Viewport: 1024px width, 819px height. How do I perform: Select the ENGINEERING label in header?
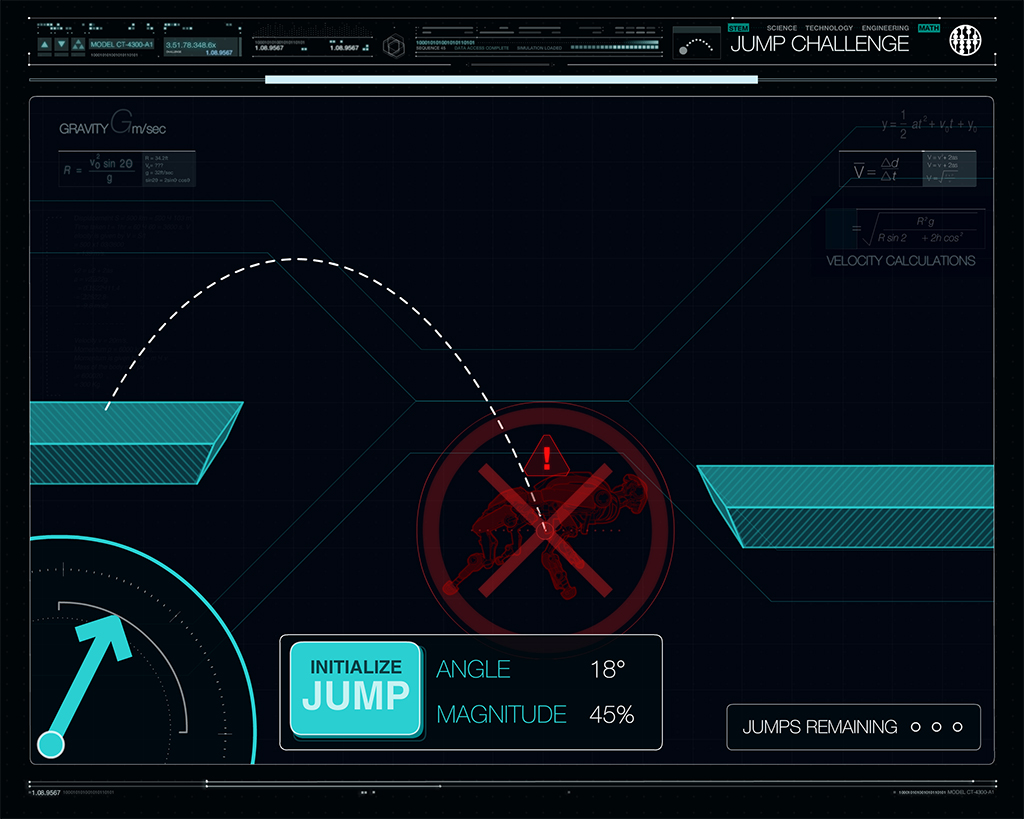(x=885, y=28)
